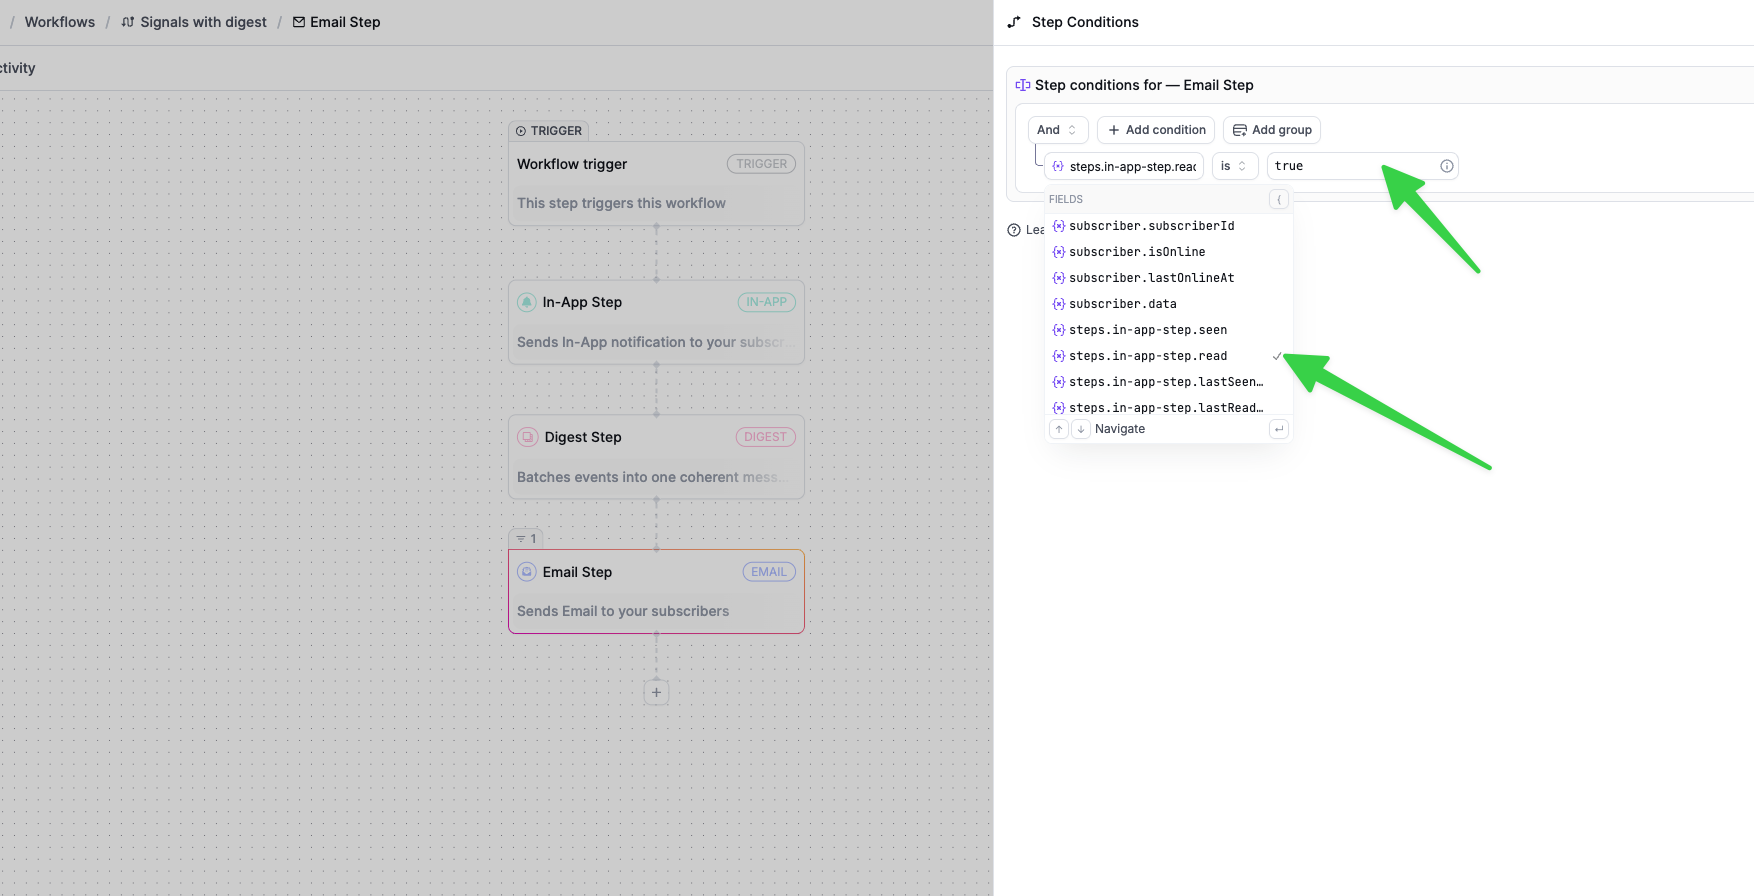1754x896 pixels.
Task: Click the Email Step envelope icon
Action: 527,572
